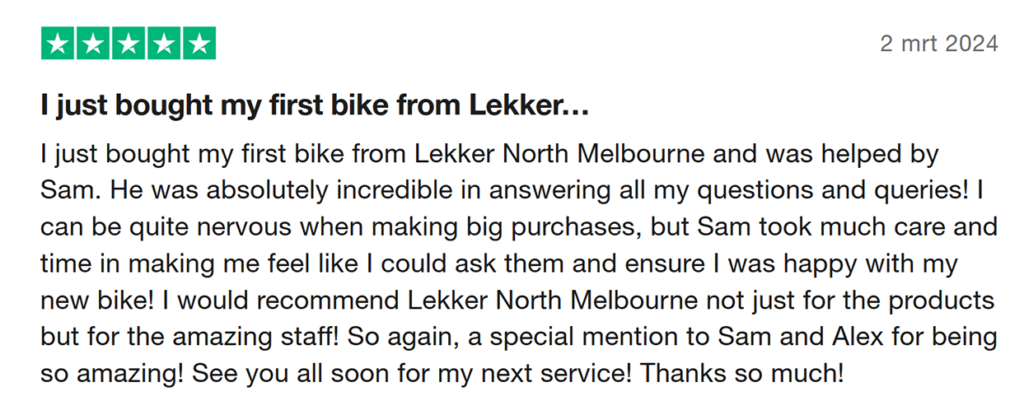Click the first green rating star
The width and height of the screenshot is (1024, 415).
(x=58, y=43)
